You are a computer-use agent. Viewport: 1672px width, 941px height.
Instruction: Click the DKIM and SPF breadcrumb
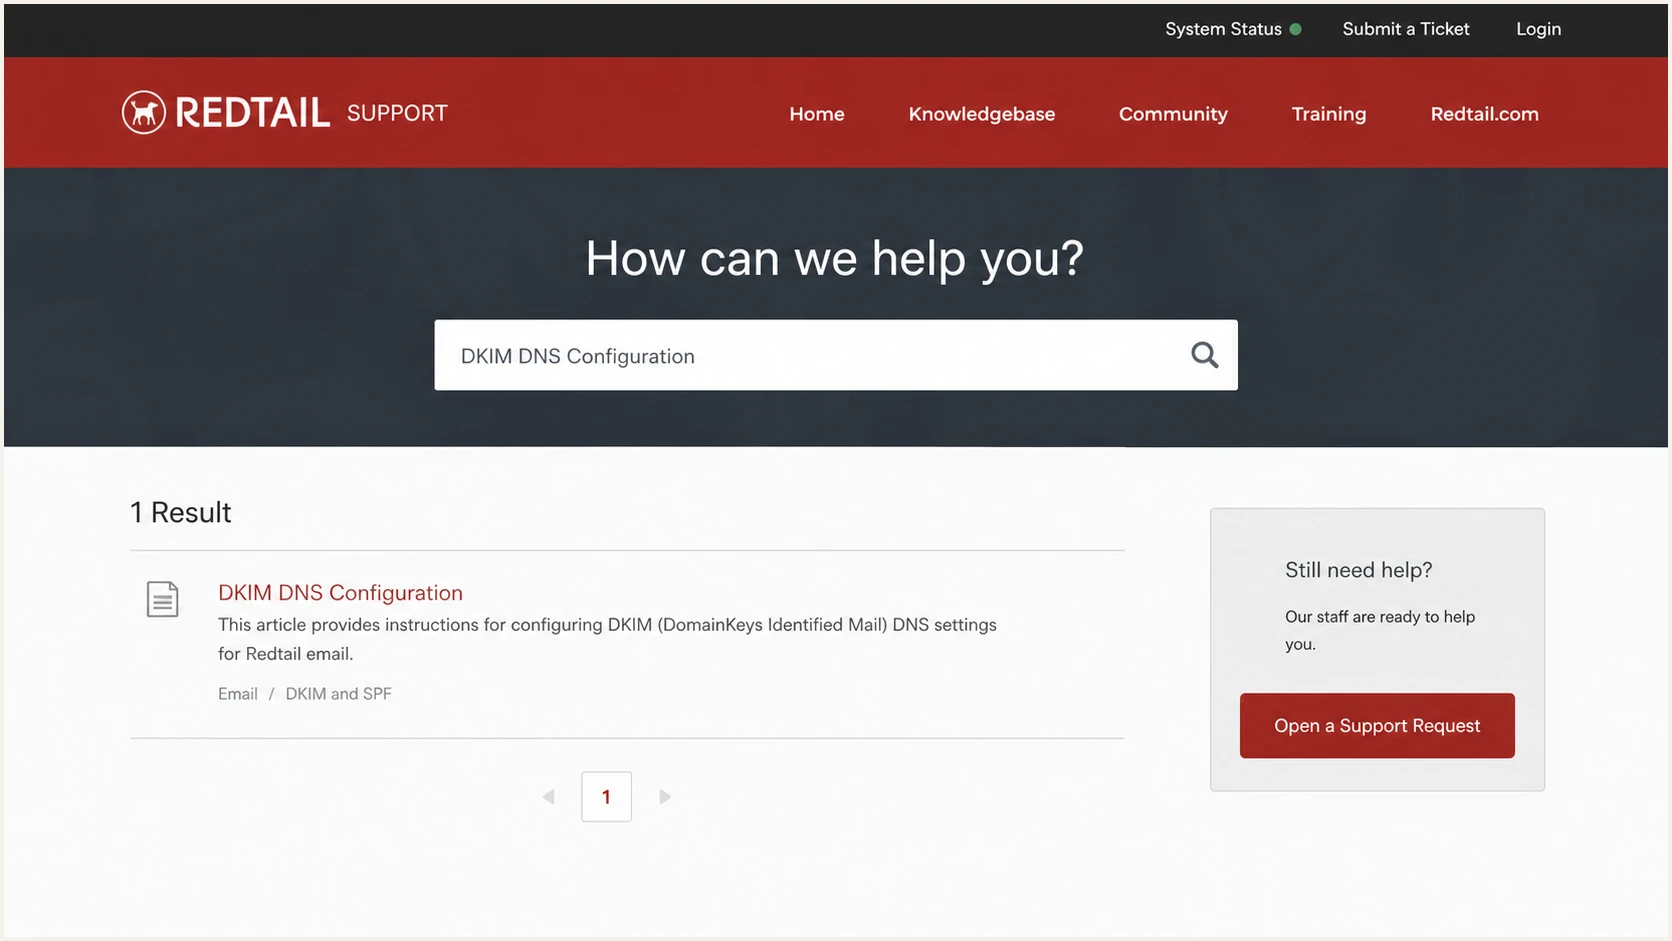pos(338,693)
